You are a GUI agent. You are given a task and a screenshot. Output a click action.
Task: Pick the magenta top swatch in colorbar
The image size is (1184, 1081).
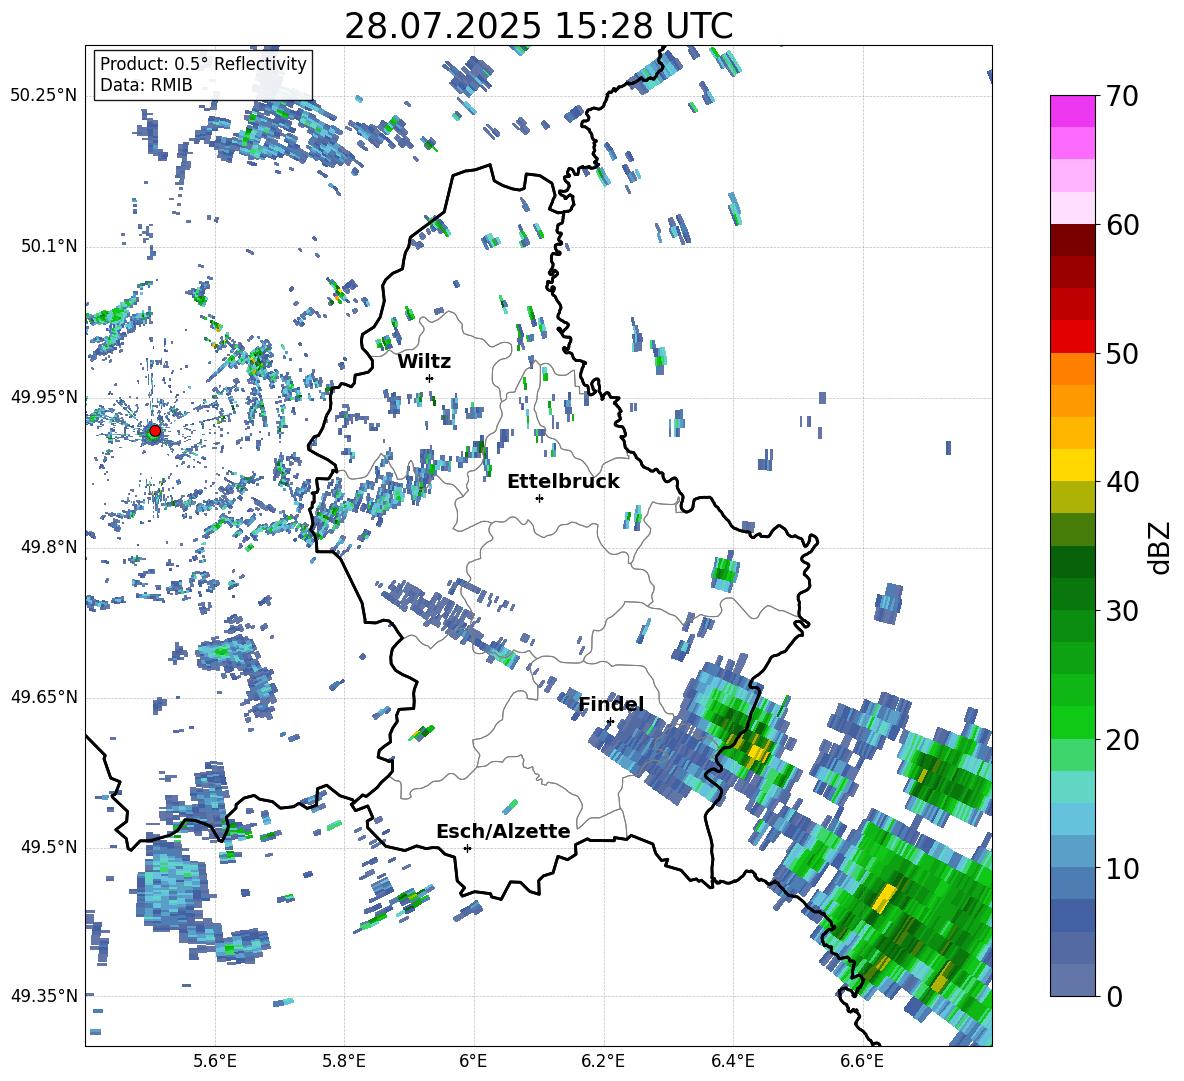point(1072,111)
